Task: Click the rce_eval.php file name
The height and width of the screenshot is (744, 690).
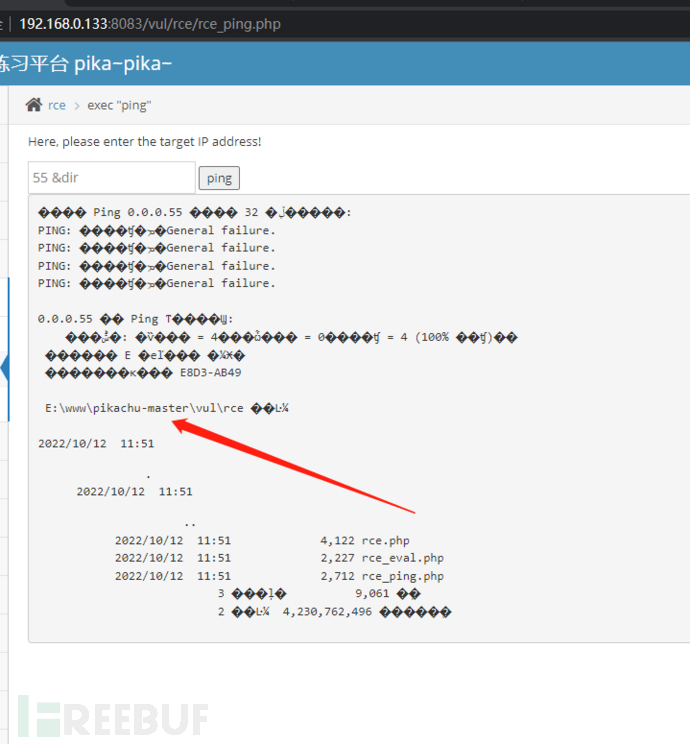Action: coord(402,558)
